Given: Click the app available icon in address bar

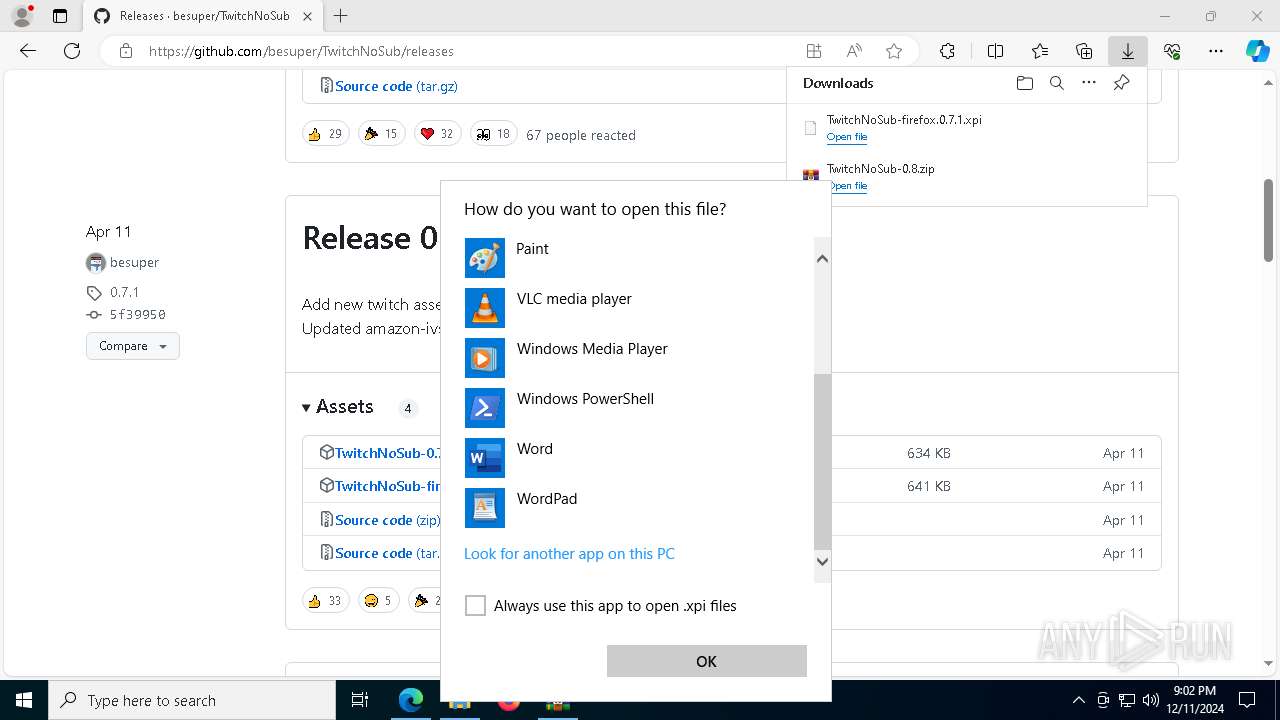Looking at the screenshot, I should (814, 51).
